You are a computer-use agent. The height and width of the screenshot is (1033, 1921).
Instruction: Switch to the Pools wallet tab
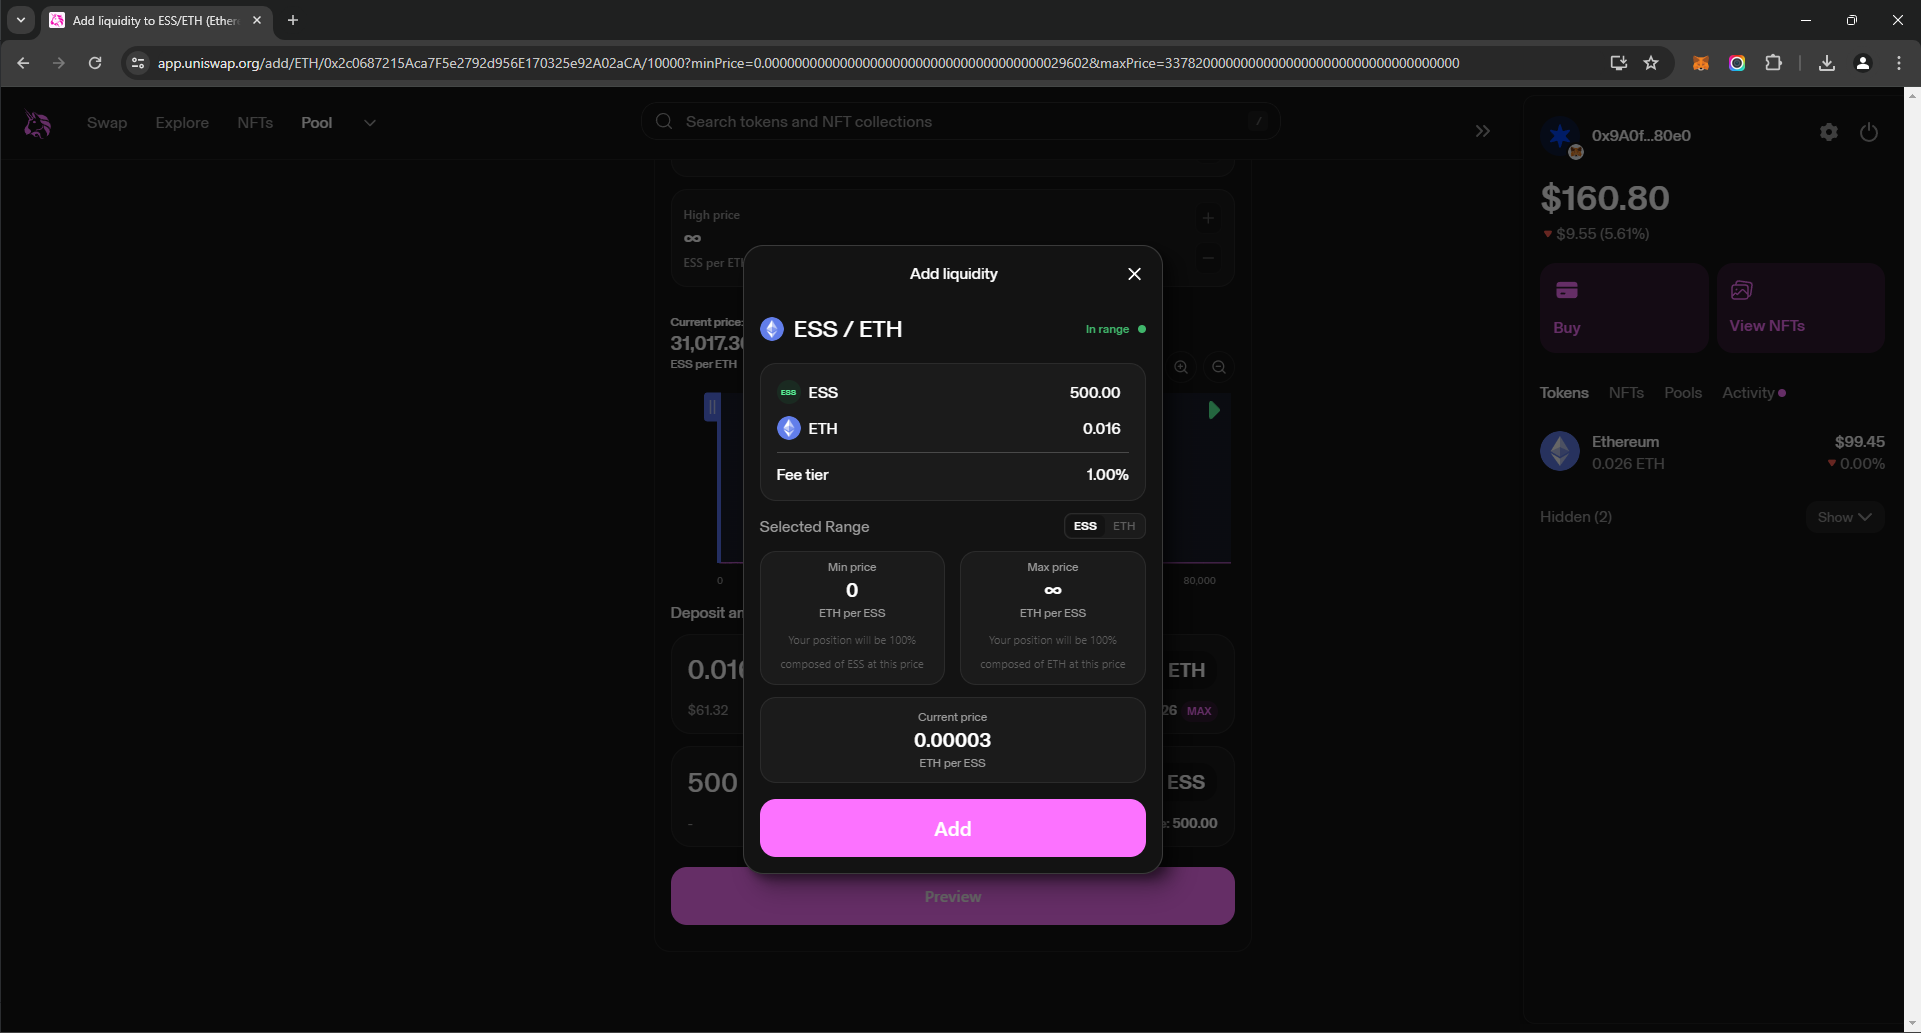[1682, 393]
